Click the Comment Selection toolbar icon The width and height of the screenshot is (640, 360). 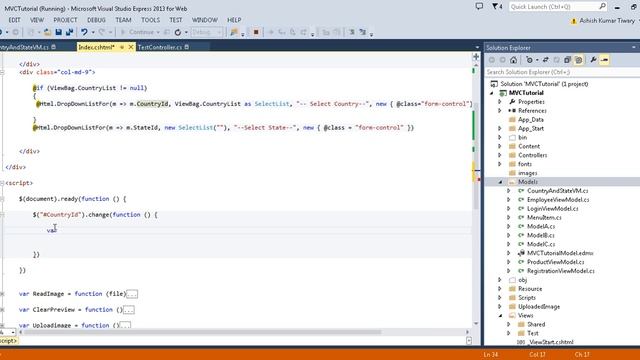point(351,32)
